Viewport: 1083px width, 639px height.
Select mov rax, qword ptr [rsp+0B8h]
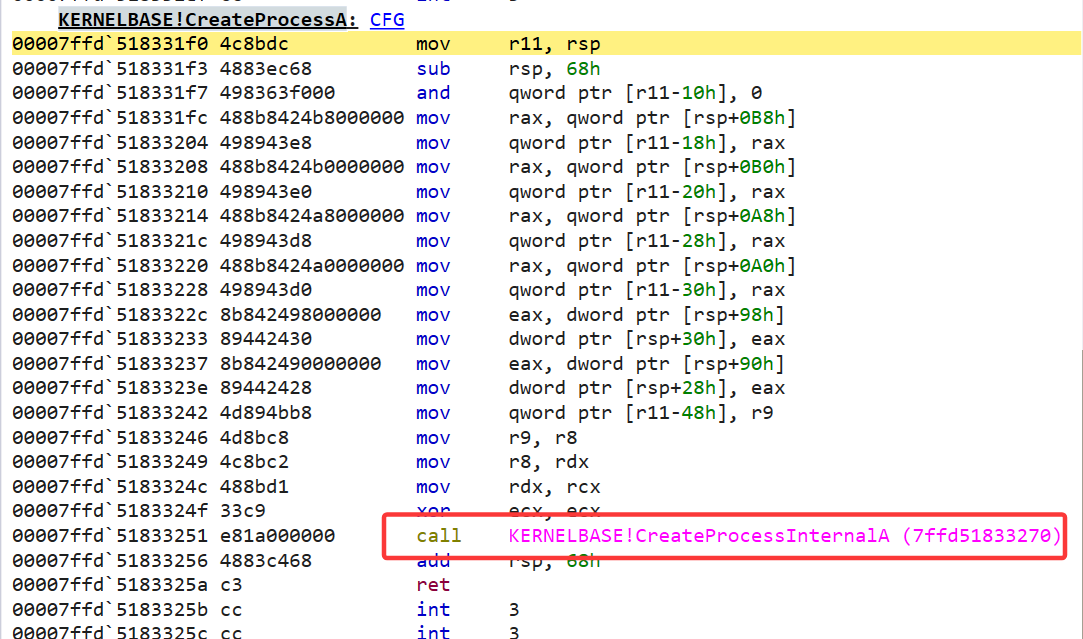pyautogui.click(x=606, y=117)
